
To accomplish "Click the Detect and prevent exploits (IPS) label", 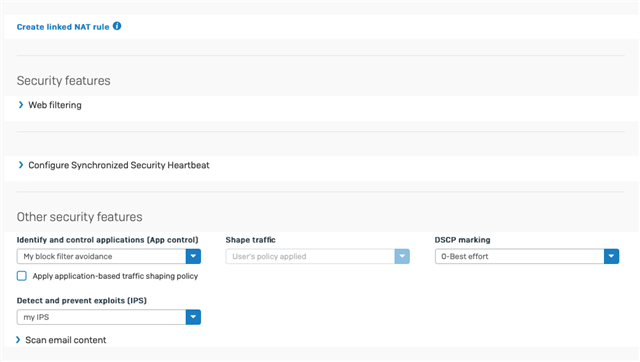I will pos(82,300).
